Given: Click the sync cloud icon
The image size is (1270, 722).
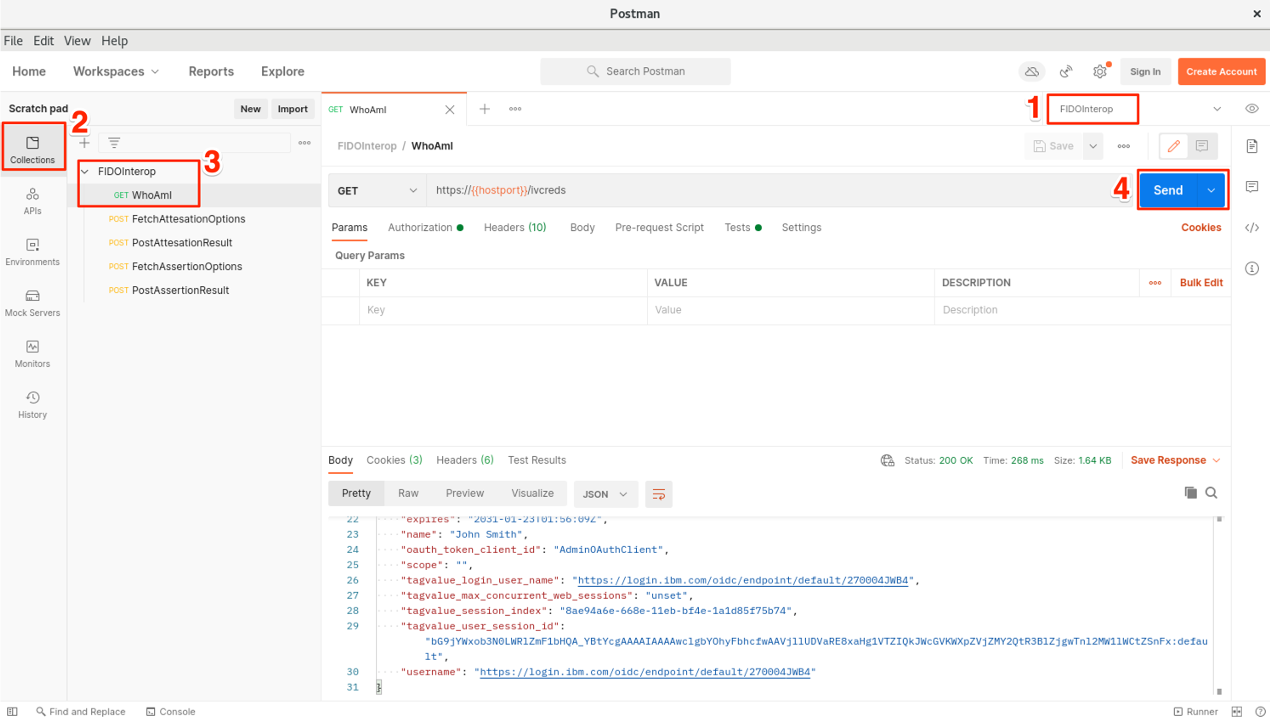Looking at the screenshot, I should point(1031,71).
